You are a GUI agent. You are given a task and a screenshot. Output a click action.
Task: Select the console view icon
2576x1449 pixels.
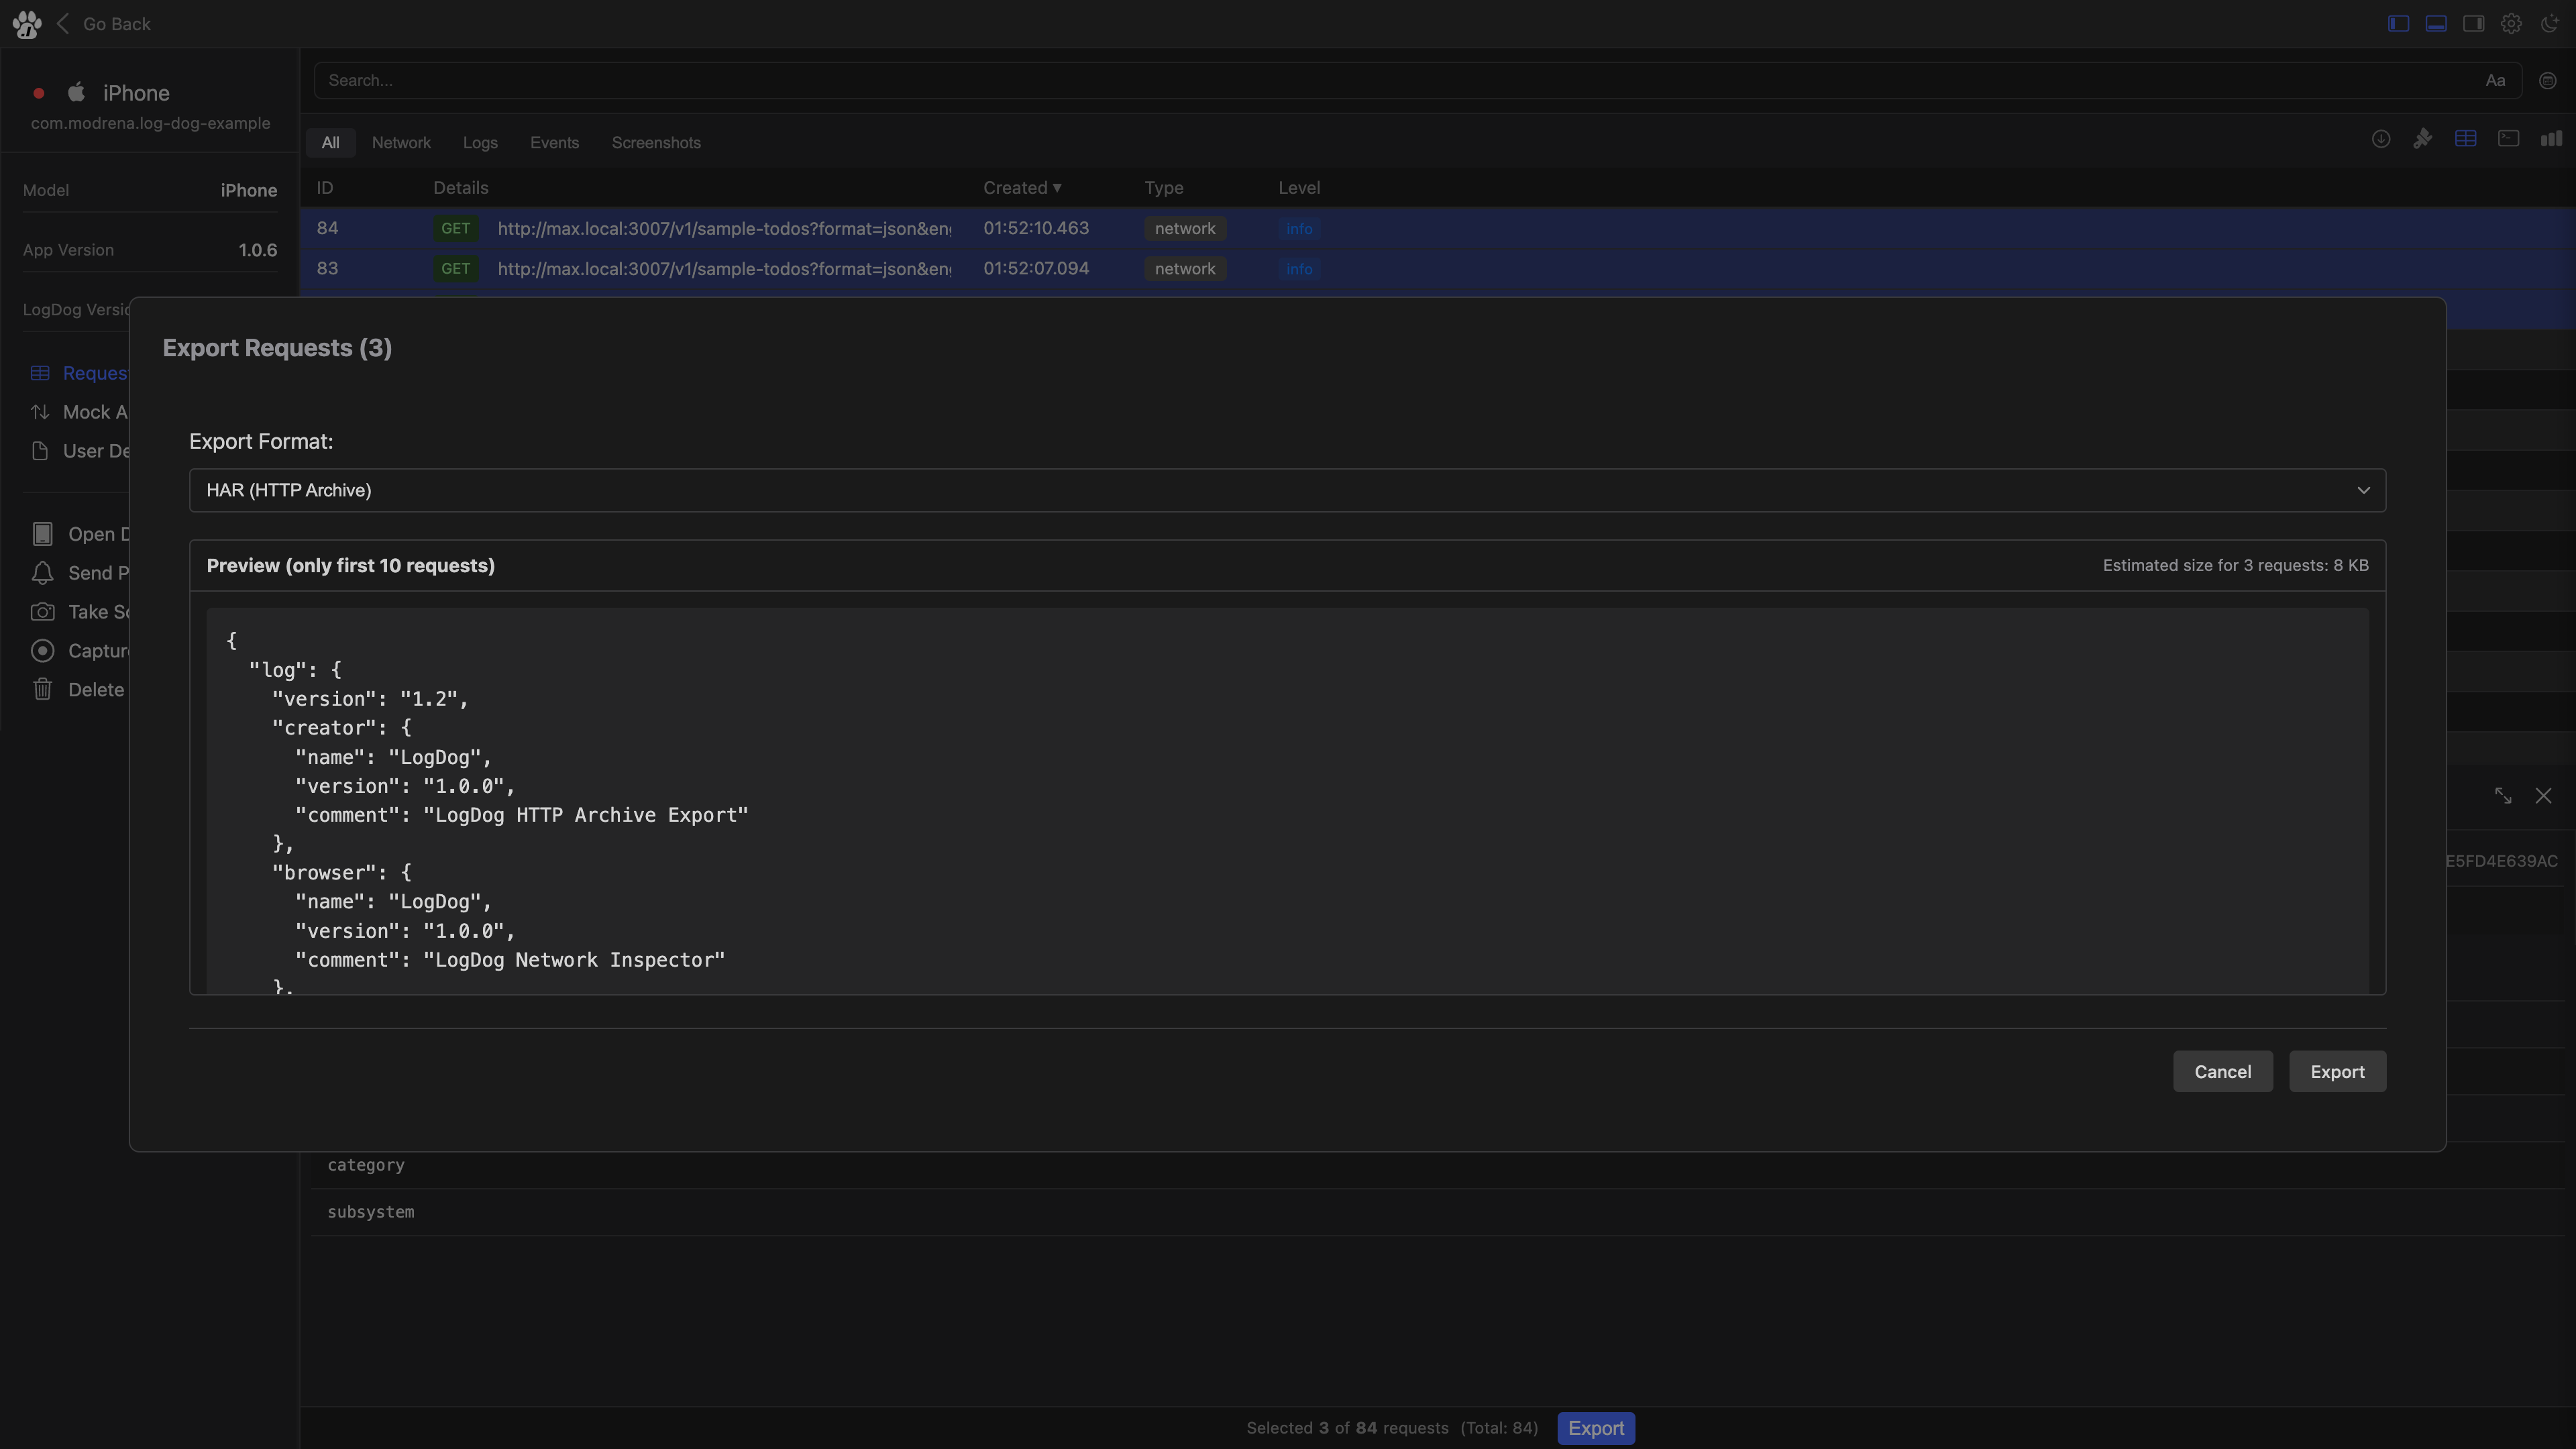click(x=2508, y=139)
